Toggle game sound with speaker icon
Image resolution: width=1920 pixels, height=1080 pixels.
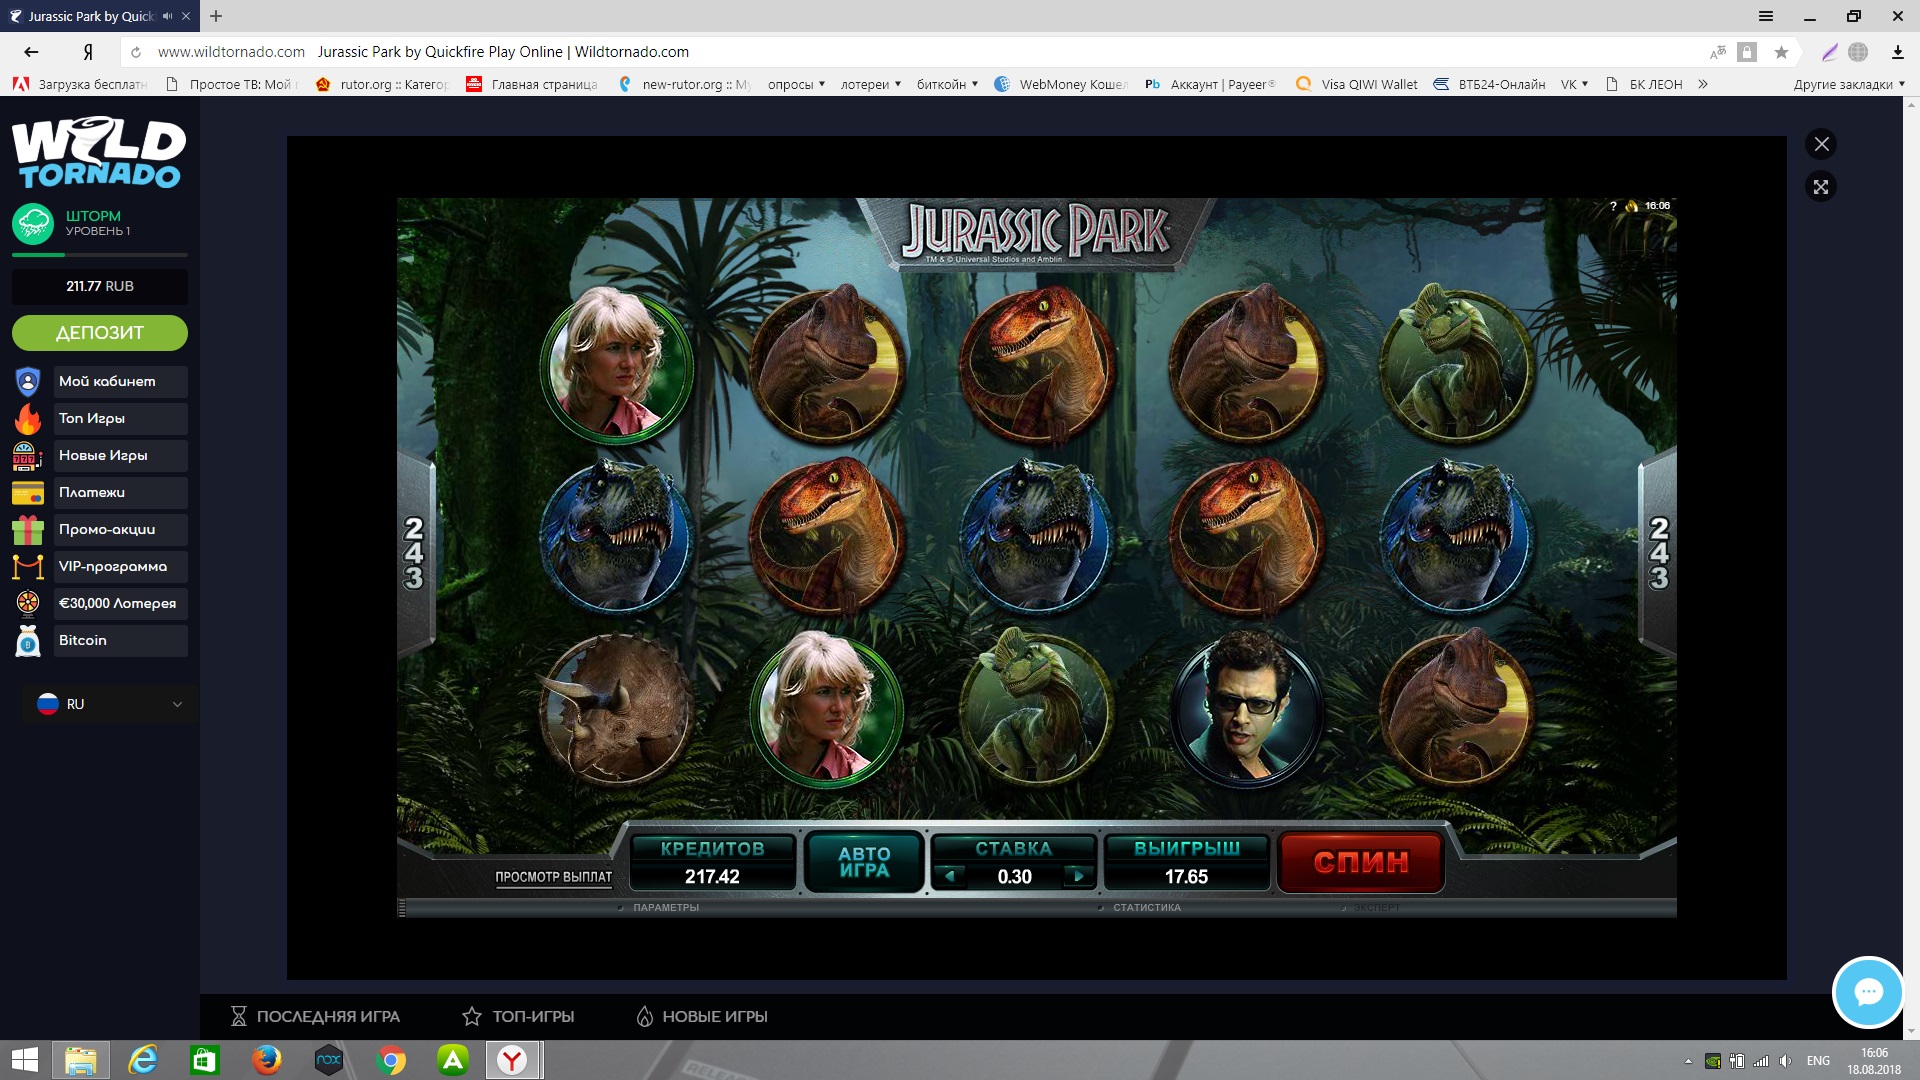click(1632, 206)
